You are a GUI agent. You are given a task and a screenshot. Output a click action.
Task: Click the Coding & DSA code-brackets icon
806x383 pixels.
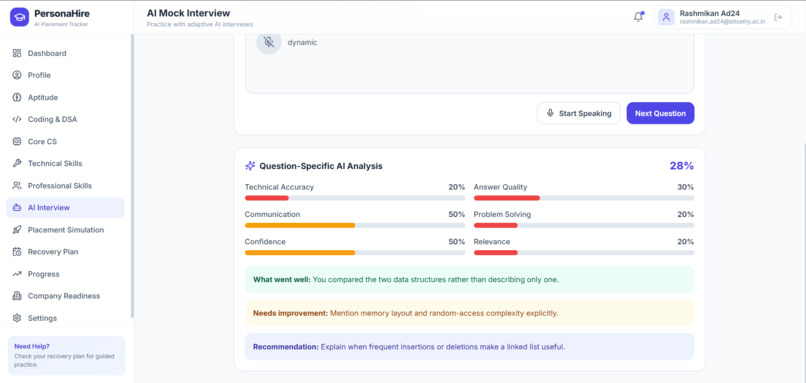coord(17,119)
